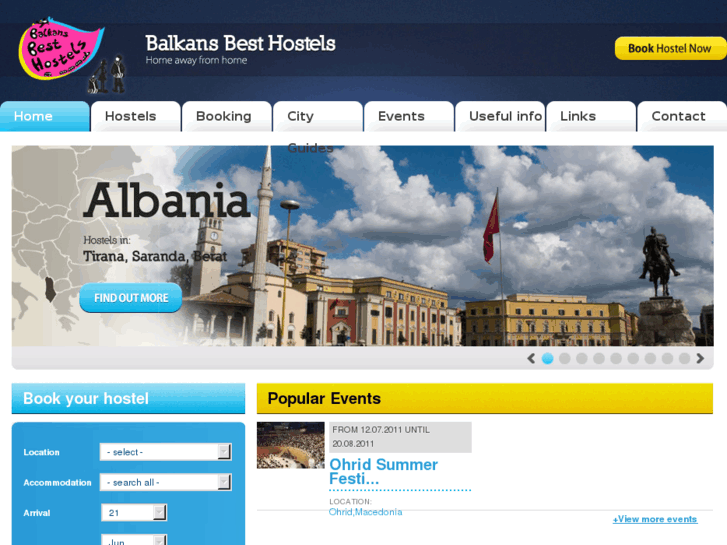Open the Useful info tab
The width and height of the screenshot is (727, 545).
pos(500,116)
